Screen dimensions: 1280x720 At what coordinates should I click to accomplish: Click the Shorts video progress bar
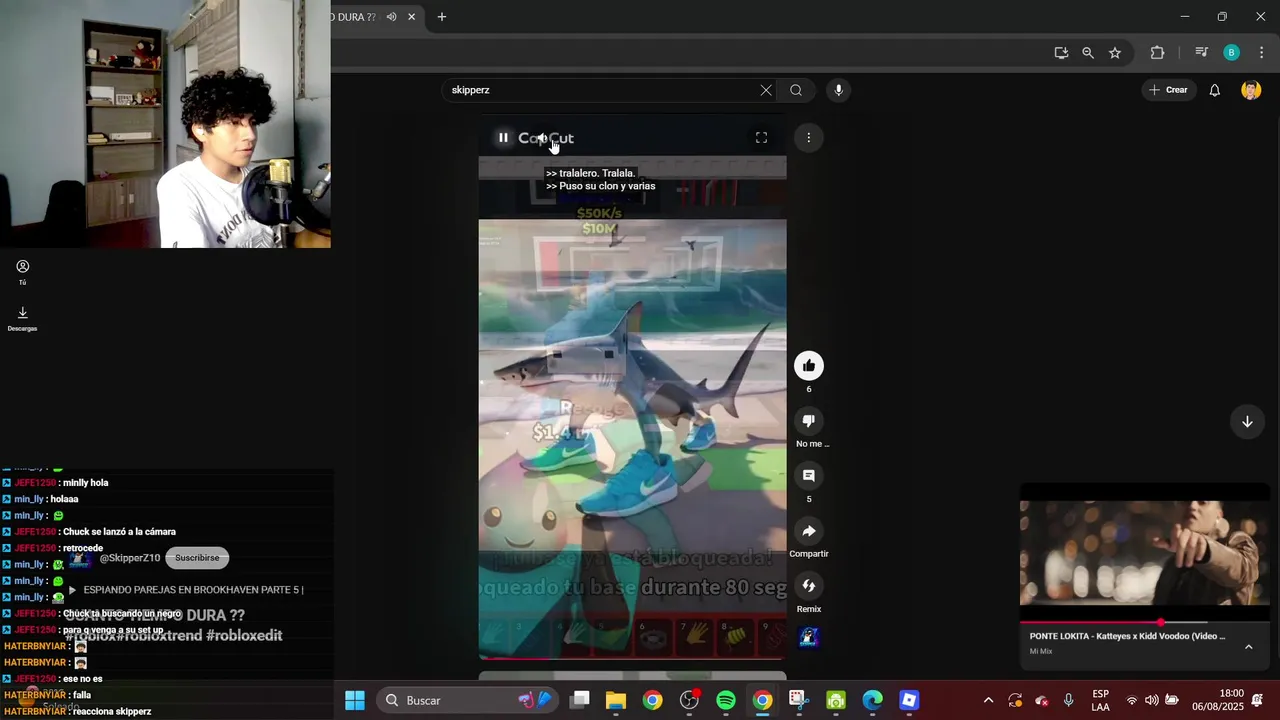pos(632,658)
